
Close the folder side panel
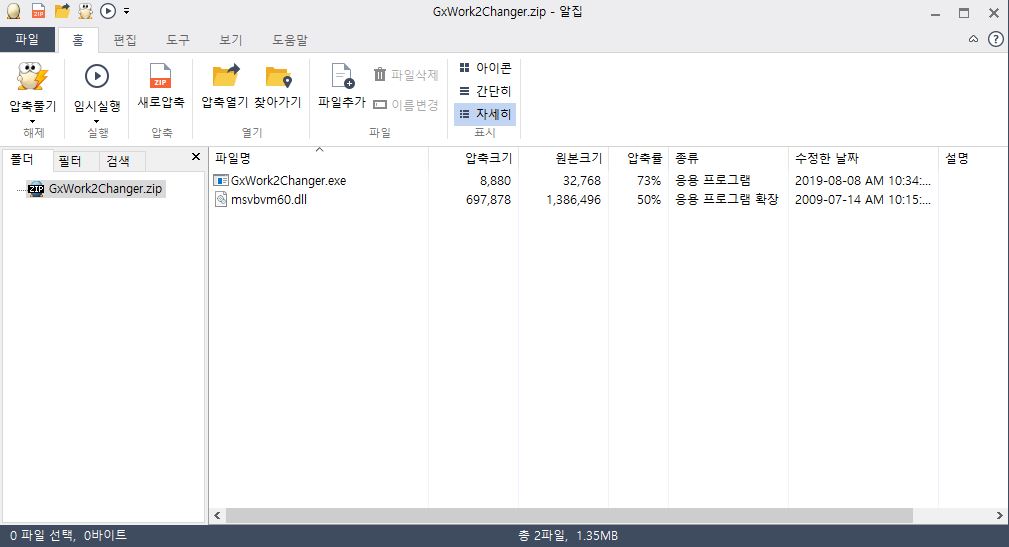tap(196, 156)
